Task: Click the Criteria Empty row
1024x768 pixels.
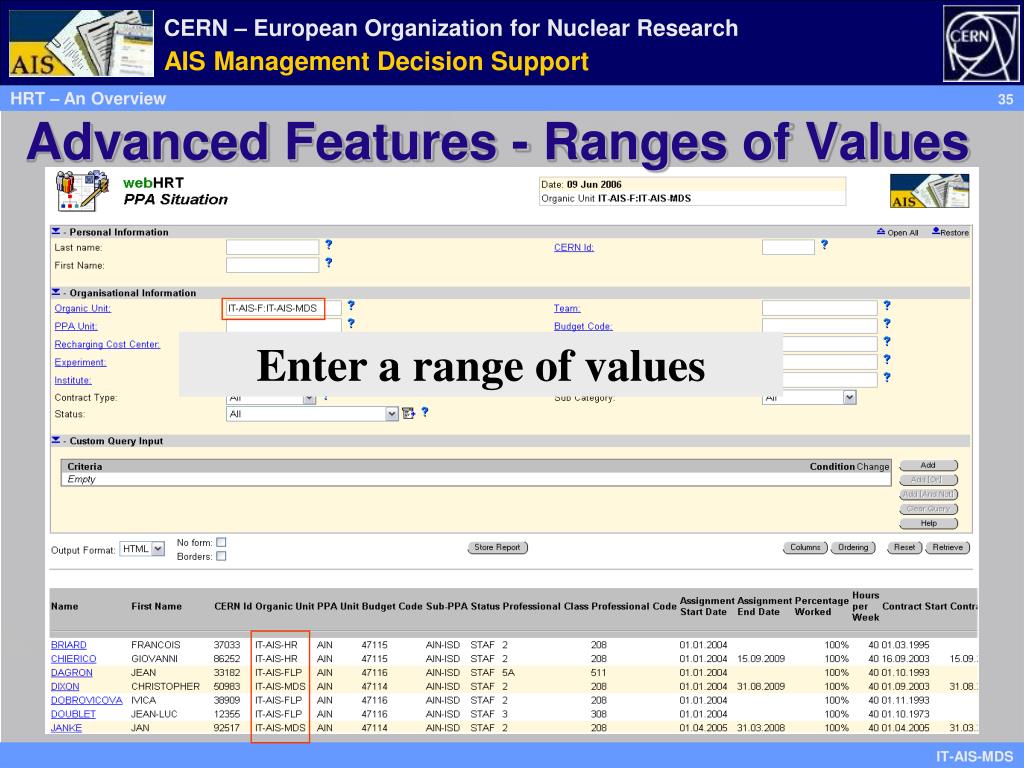Action: point(476,479)
